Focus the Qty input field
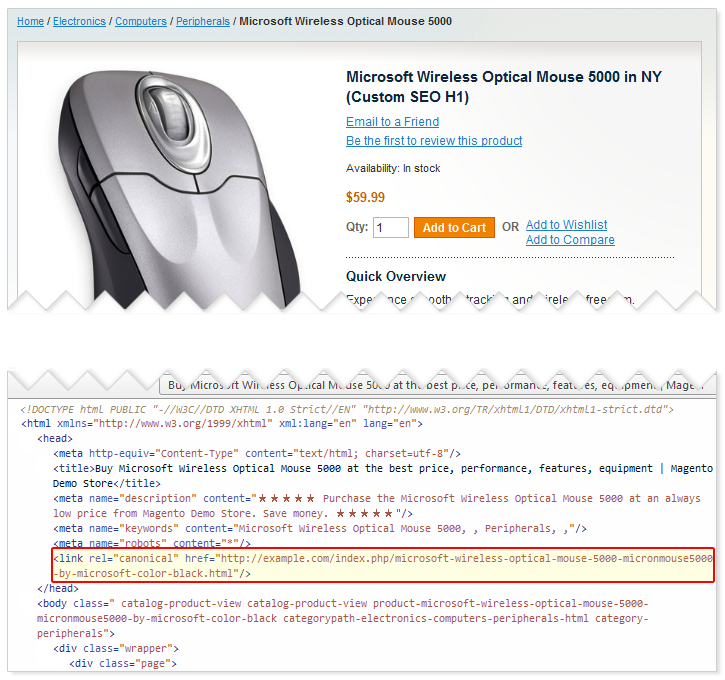The height and width of the screenshot is (680, 725). [x=391, y=228]
